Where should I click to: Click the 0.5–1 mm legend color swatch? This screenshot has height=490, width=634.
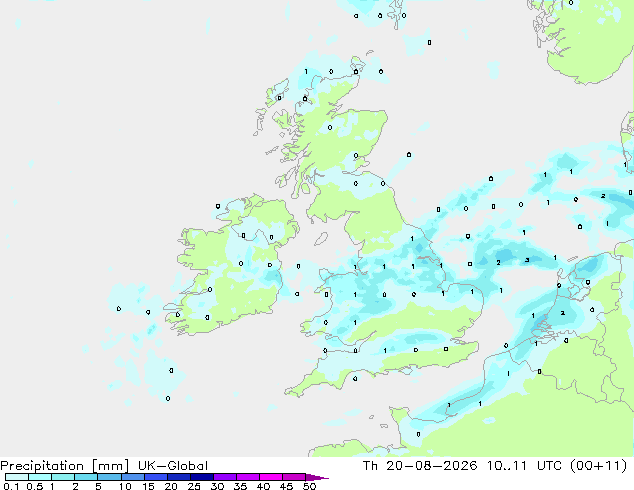pos(40,477)
